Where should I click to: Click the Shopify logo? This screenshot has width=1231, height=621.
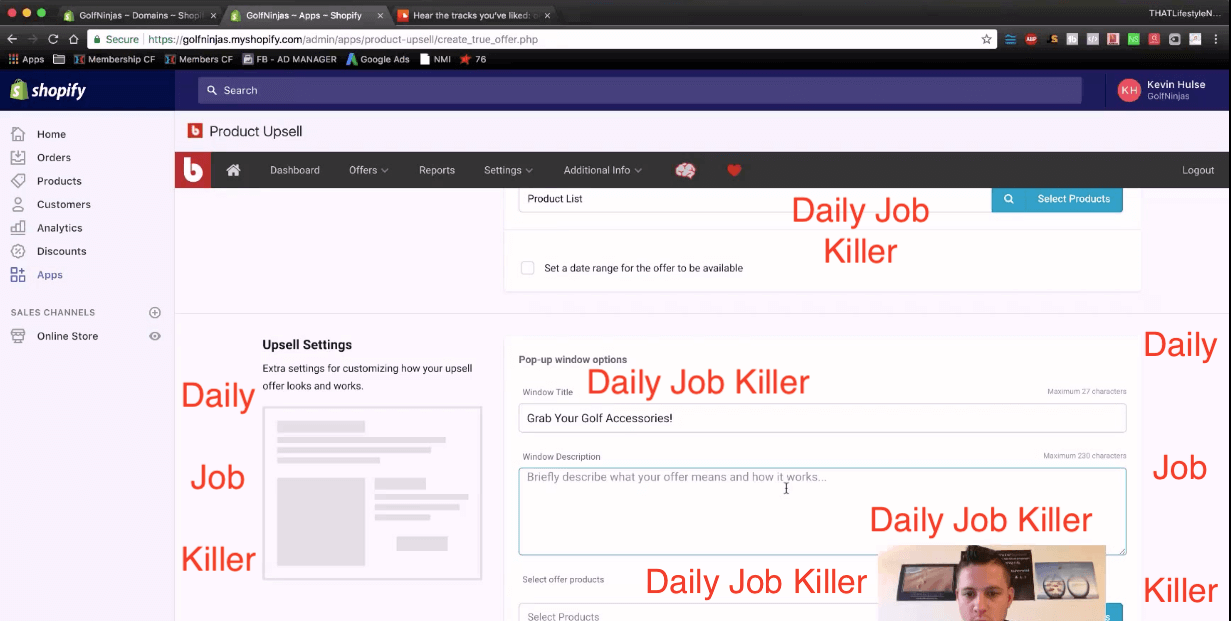click(x=48, y=90)
